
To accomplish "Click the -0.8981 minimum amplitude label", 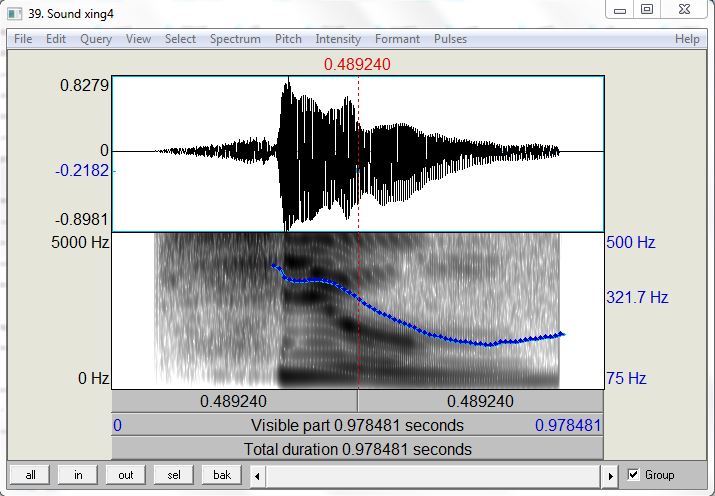I will tap(82, 219).
